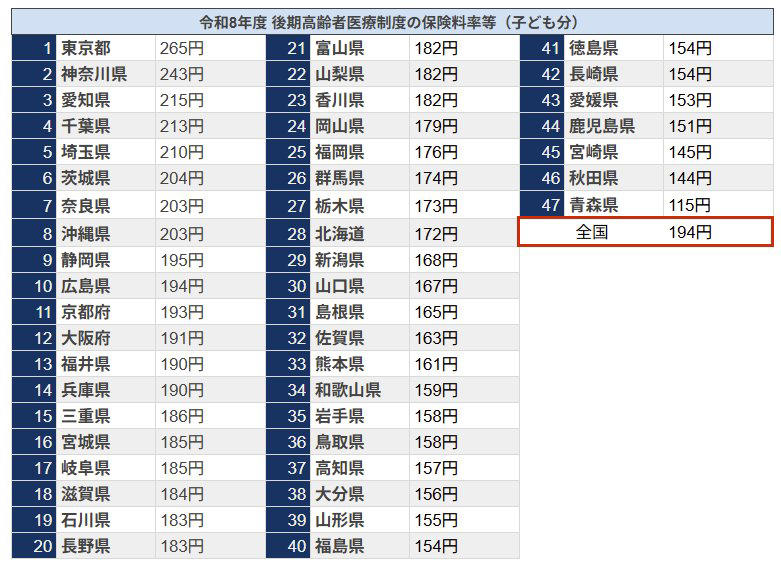This screenshot has width=781, height=562.
Task: Select the 鹿児島県 prefecture name
Action: coord(602,126)
